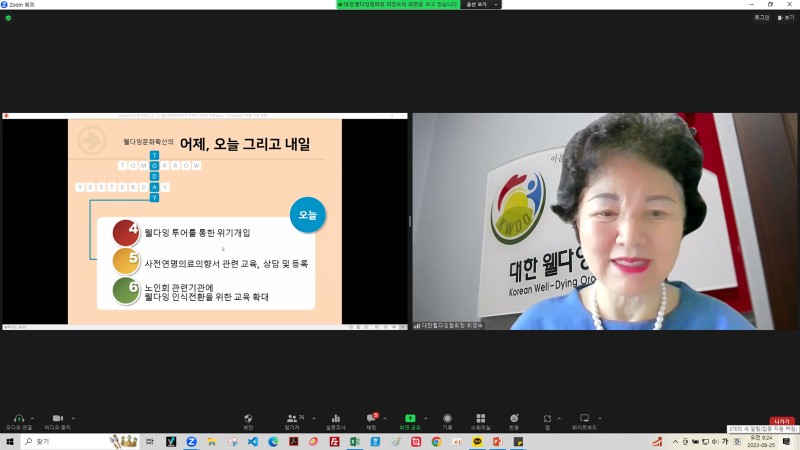This screenshot has width=800, height=450.
Task: Toggle audio connection (오디오 연결) headphone button
Action: click(18, 419)
